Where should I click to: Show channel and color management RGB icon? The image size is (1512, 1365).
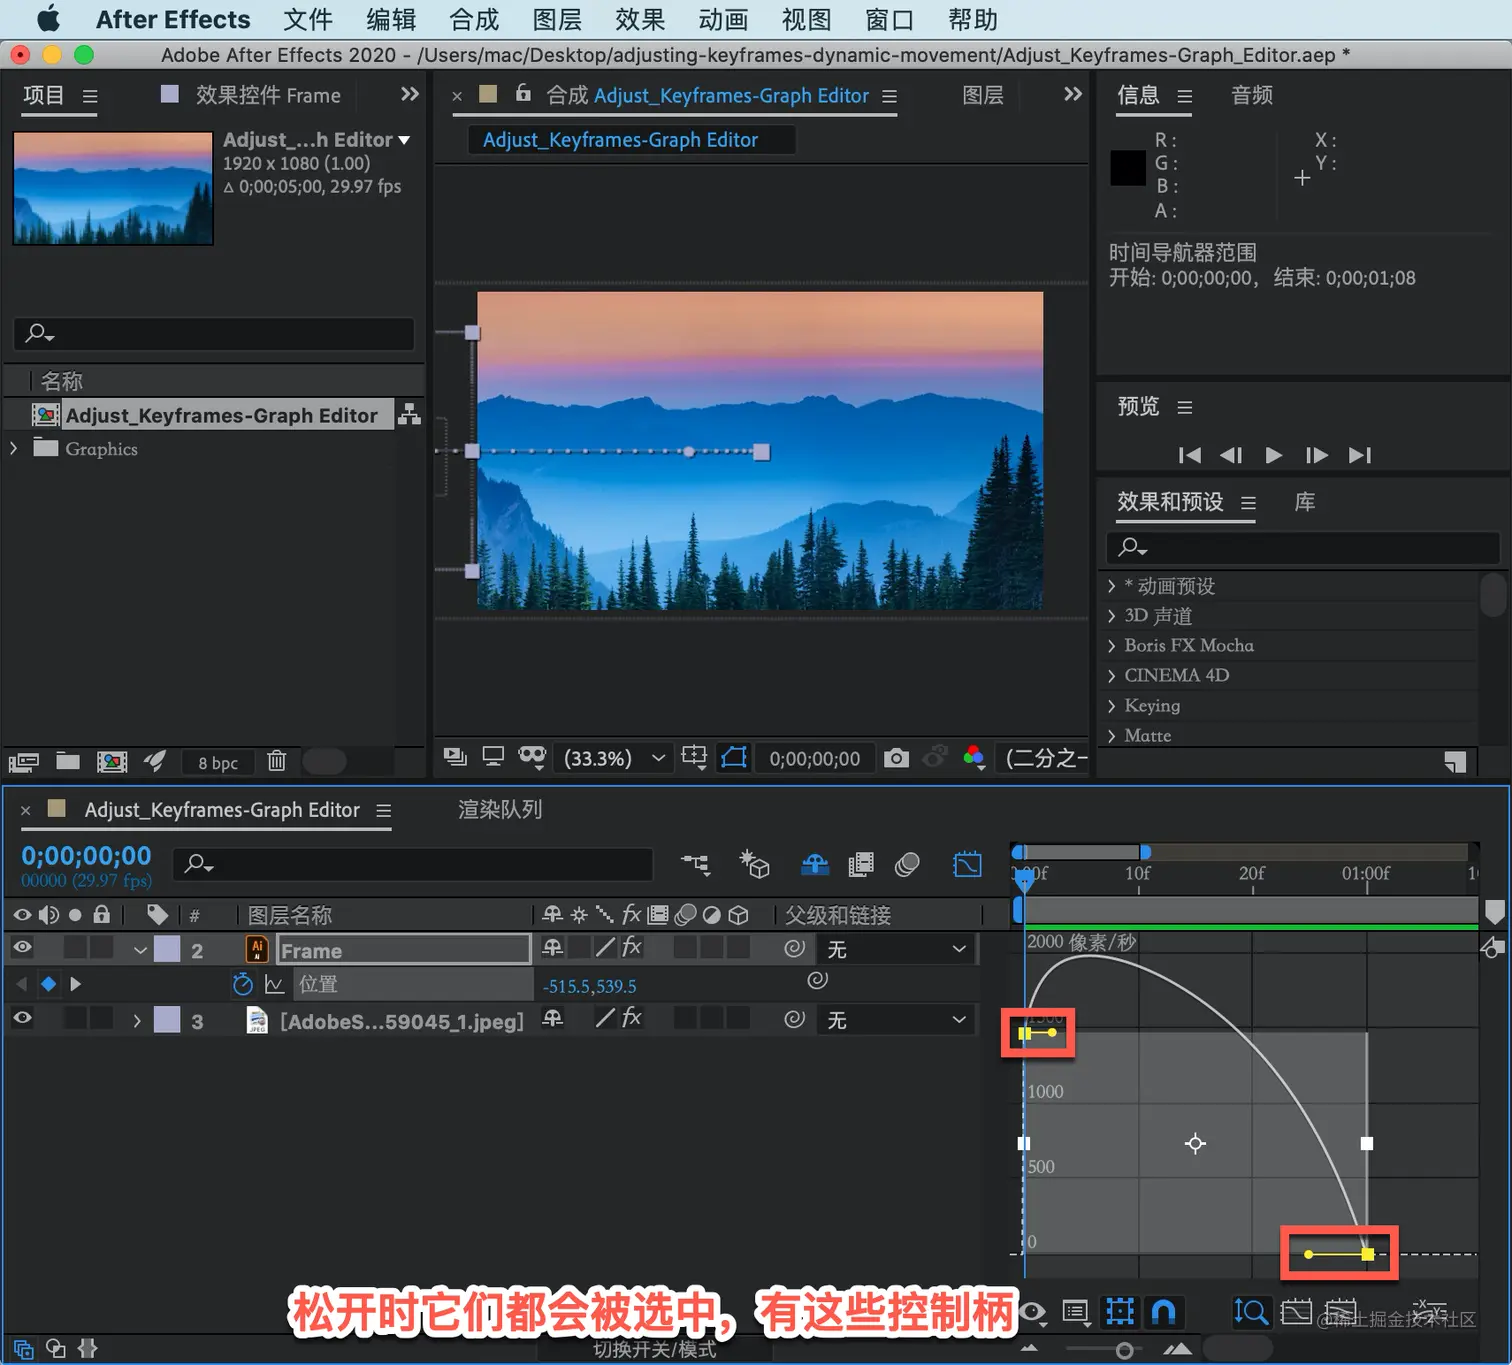[974, 757]
